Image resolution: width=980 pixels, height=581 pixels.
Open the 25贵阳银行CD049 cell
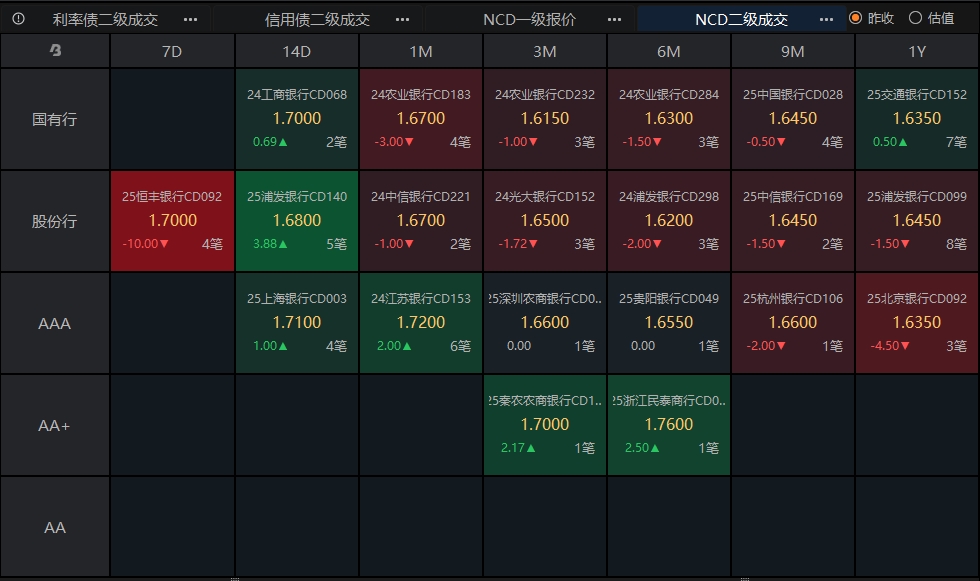pos(669,323)
